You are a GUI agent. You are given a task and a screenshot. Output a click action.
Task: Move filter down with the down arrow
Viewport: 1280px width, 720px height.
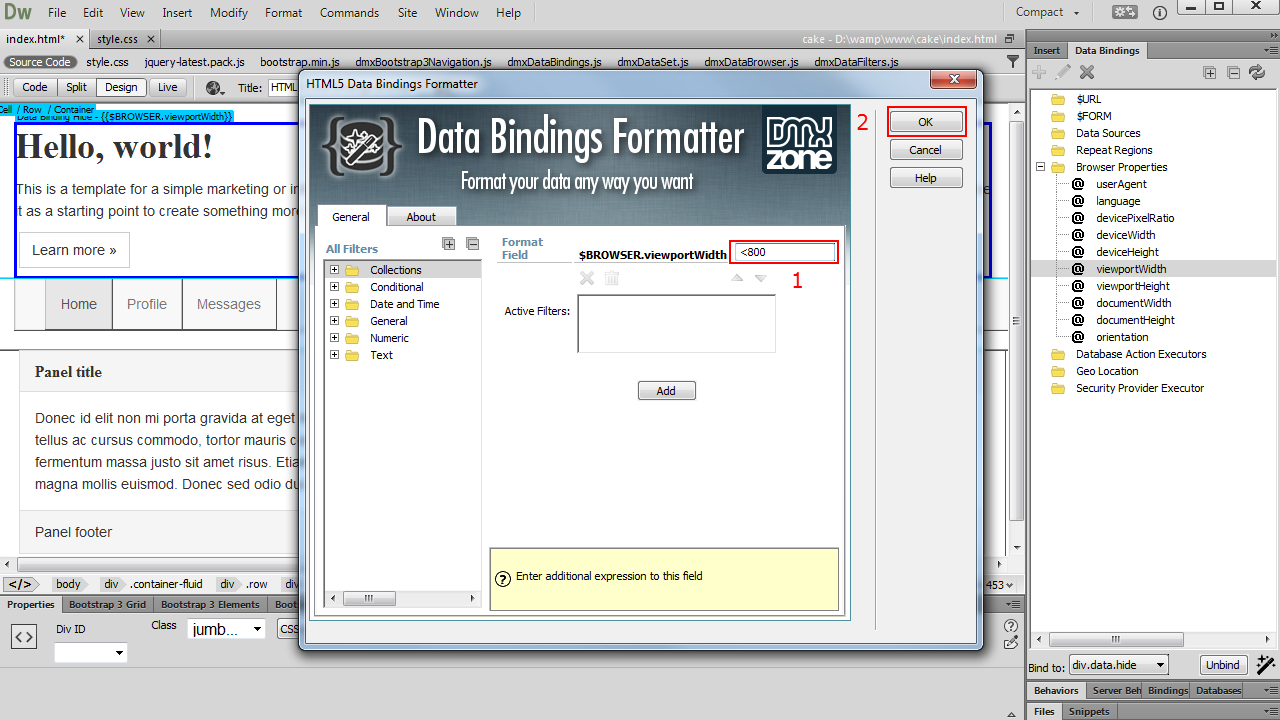click(761, 278)
